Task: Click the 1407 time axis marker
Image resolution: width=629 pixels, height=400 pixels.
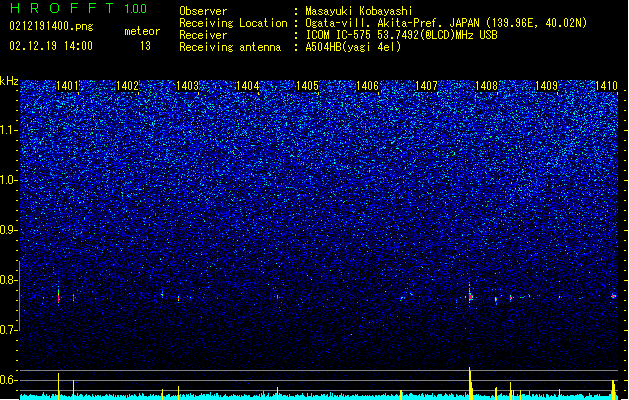Action: [x=426, y=86]
